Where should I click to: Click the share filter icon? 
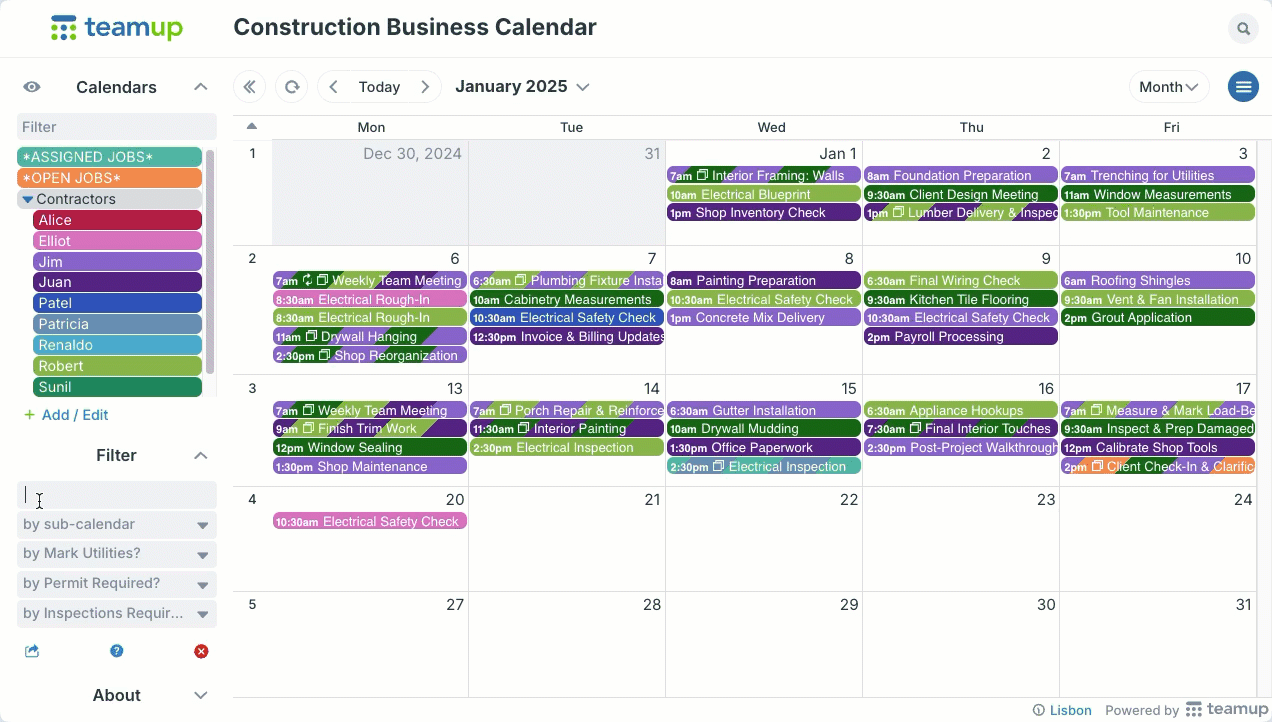32,651
